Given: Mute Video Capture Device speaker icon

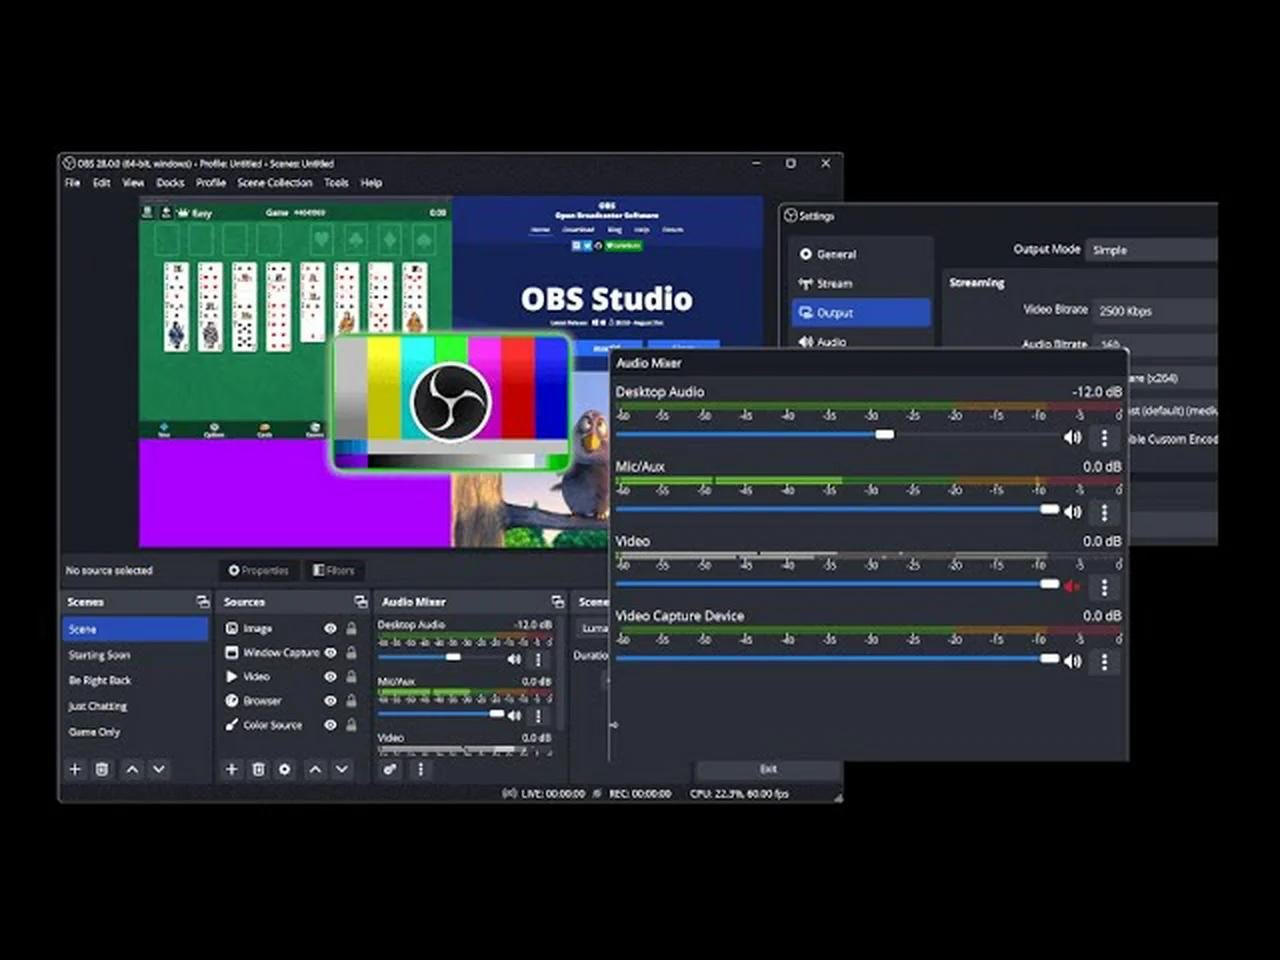Looking at the screenshot, I should (x=1072, y=661).
